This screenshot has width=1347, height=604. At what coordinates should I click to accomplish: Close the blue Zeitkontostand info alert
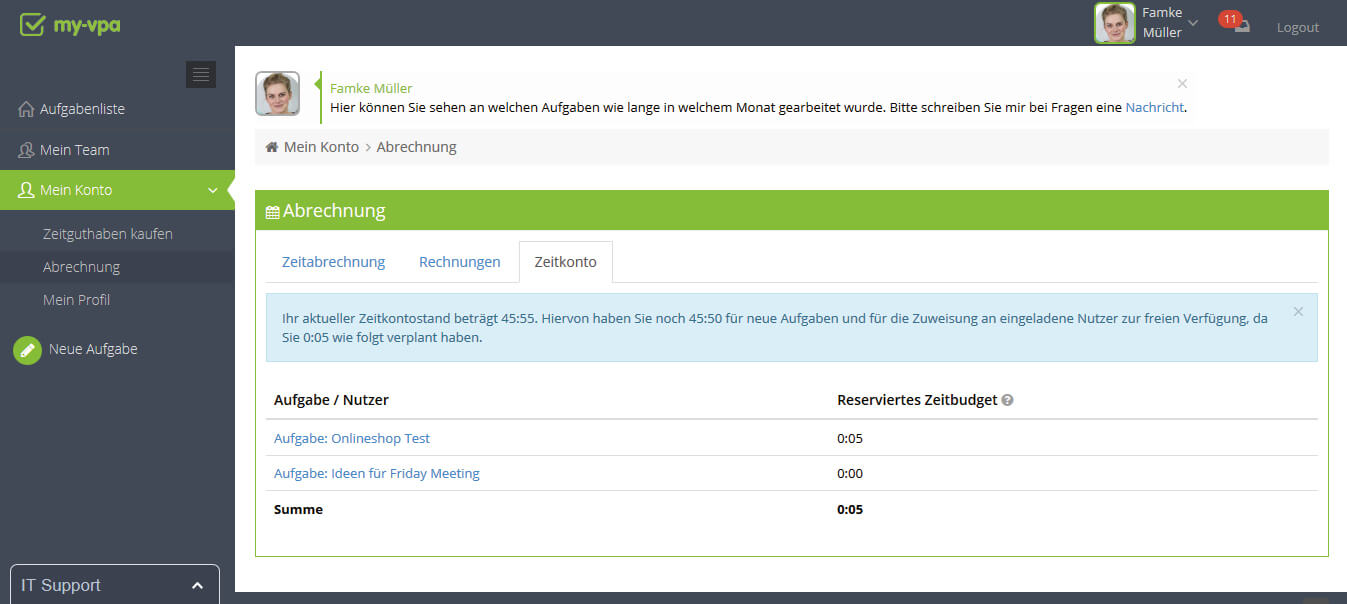pyautogui.click(x=1298, y=312)
